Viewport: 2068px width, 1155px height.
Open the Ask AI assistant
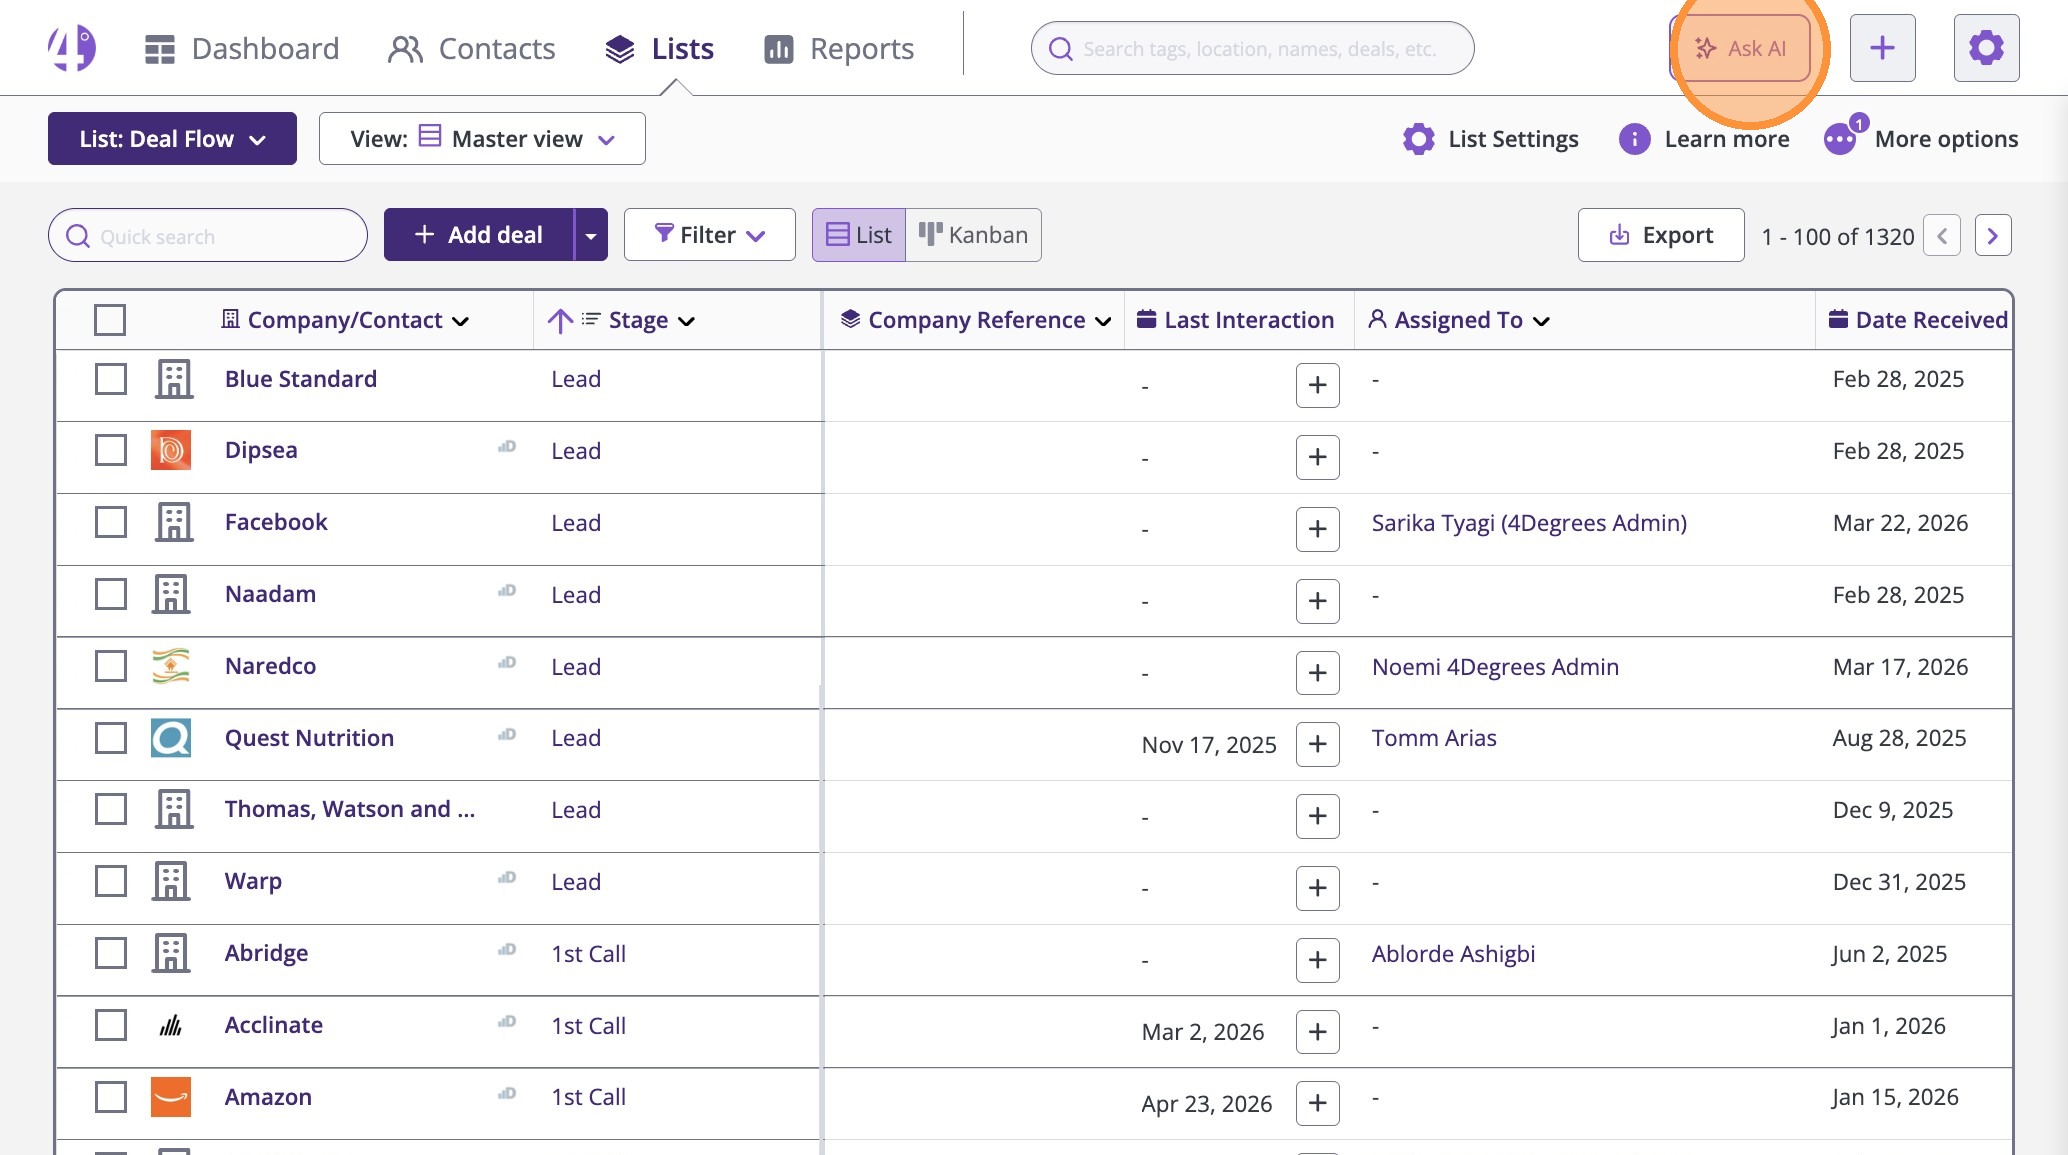click(x=1741, y=48)
